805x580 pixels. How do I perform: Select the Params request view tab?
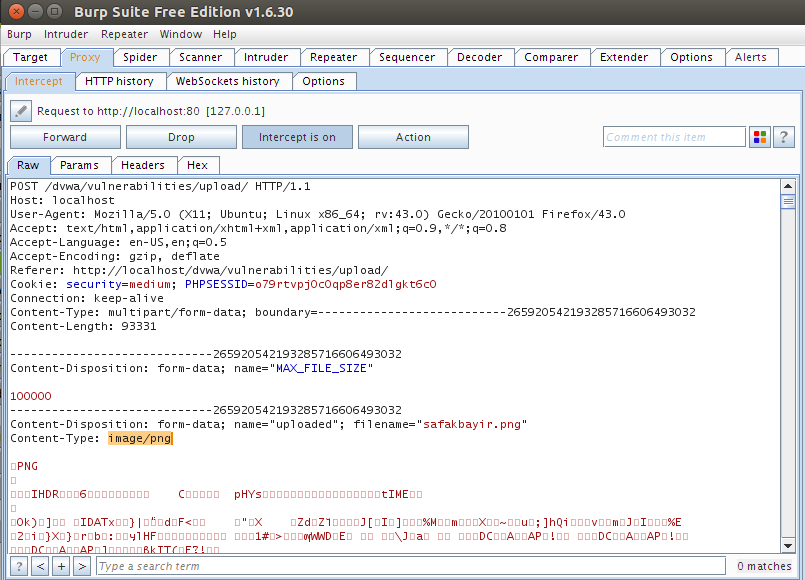click(x=79, y=165)
